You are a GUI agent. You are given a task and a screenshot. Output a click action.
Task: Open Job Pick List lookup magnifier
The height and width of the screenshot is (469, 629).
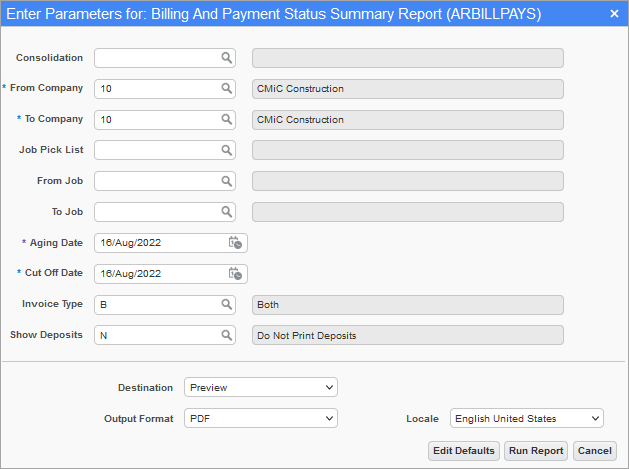[227, 150]
